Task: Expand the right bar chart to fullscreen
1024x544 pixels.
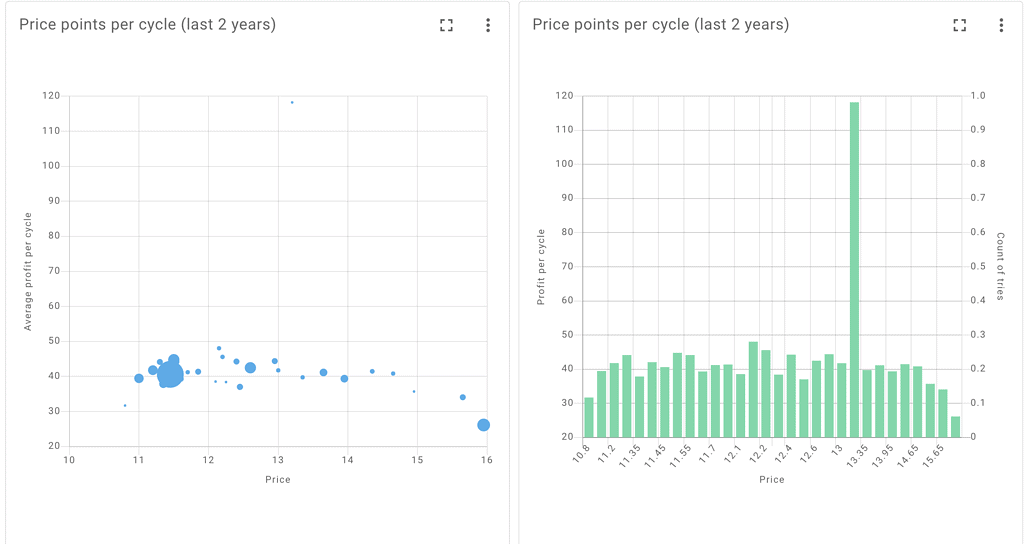Action: pyautogui.click(x=959, y=25)
